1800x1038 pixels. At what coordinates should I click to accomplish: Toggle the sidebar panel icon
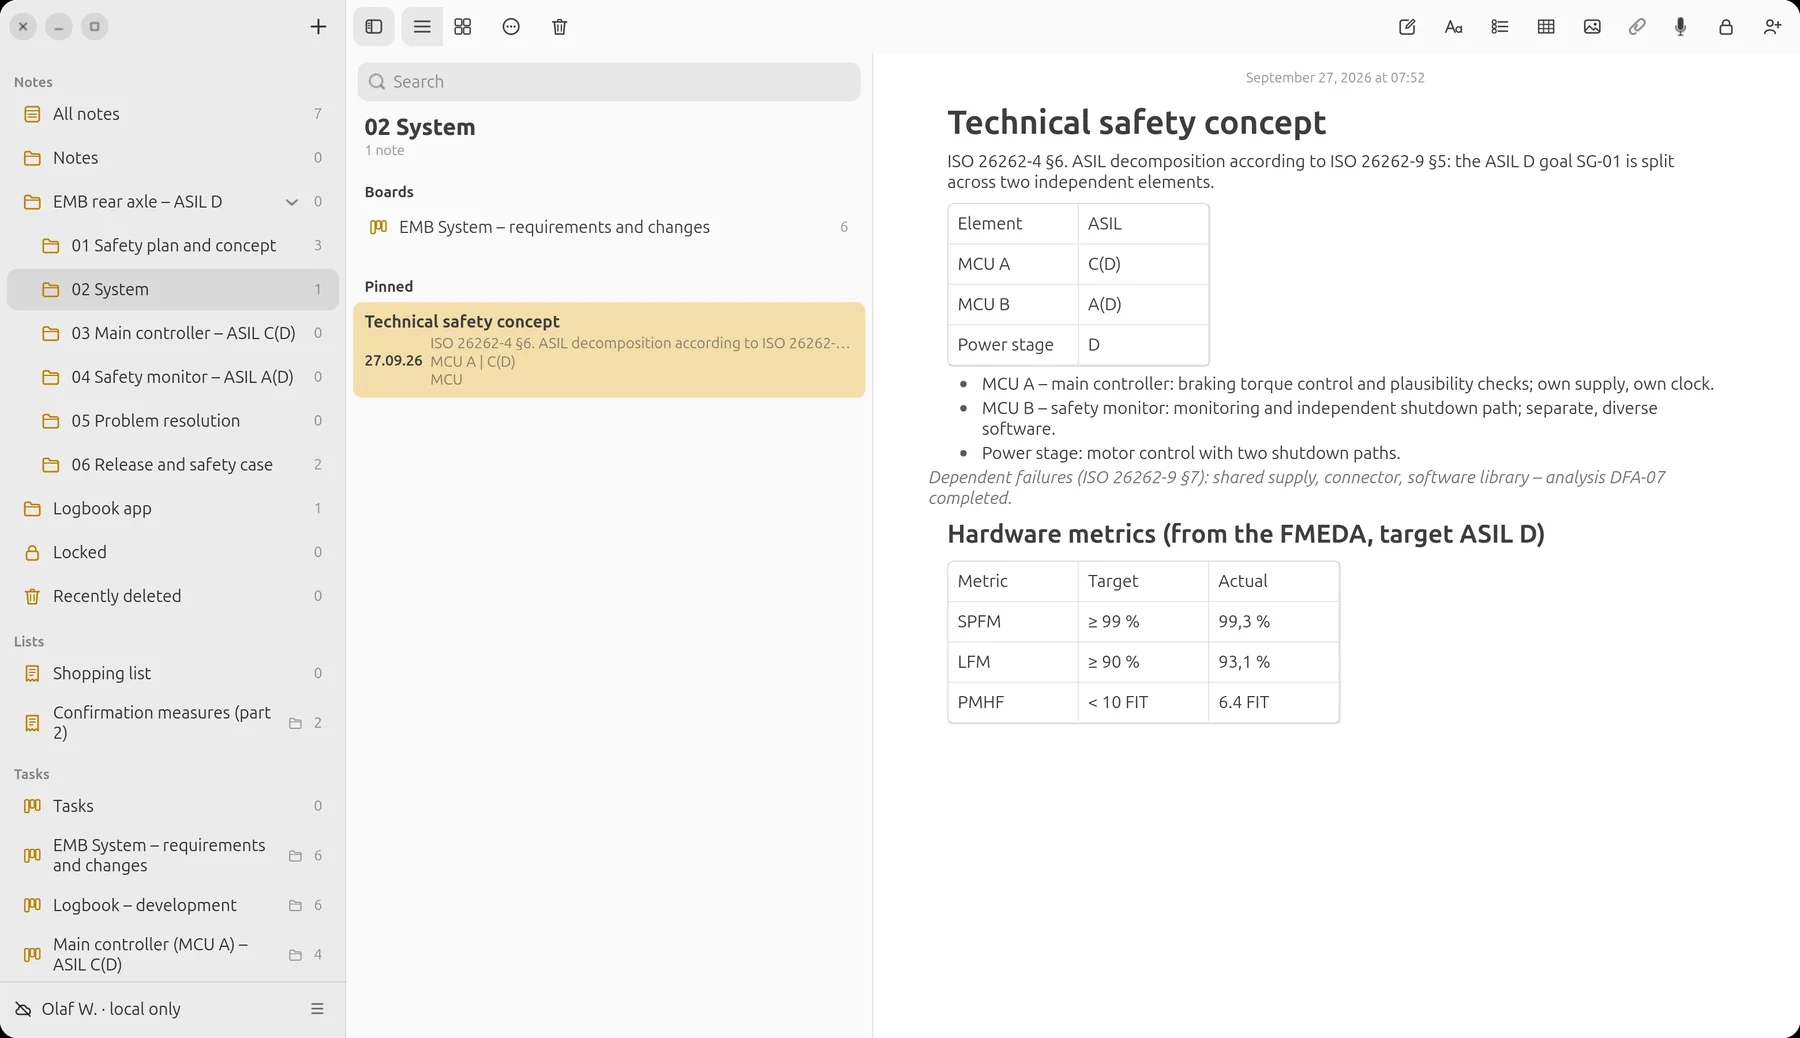pos(374,27)
